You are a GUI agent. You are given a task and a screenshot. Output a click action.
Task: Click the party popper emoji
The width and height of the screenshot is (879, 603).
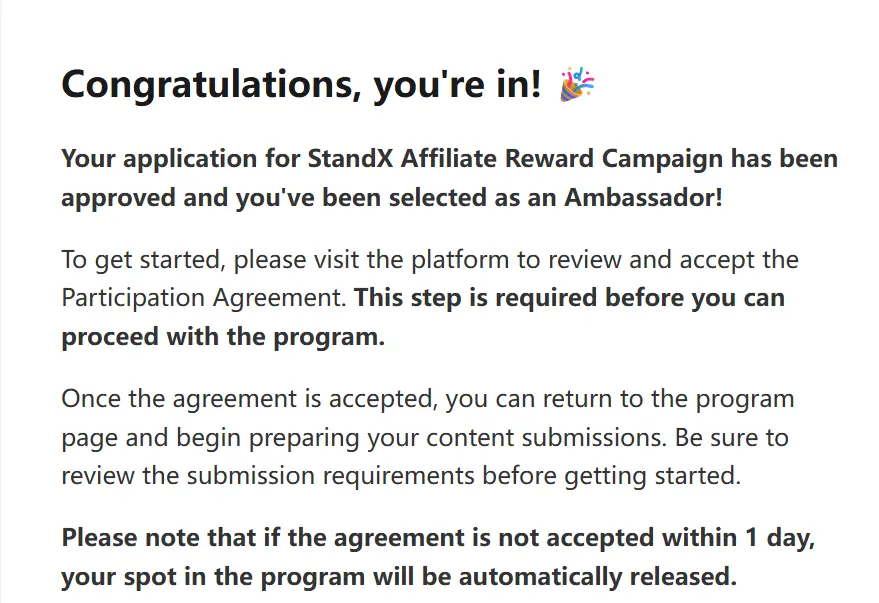coord(577,85)
